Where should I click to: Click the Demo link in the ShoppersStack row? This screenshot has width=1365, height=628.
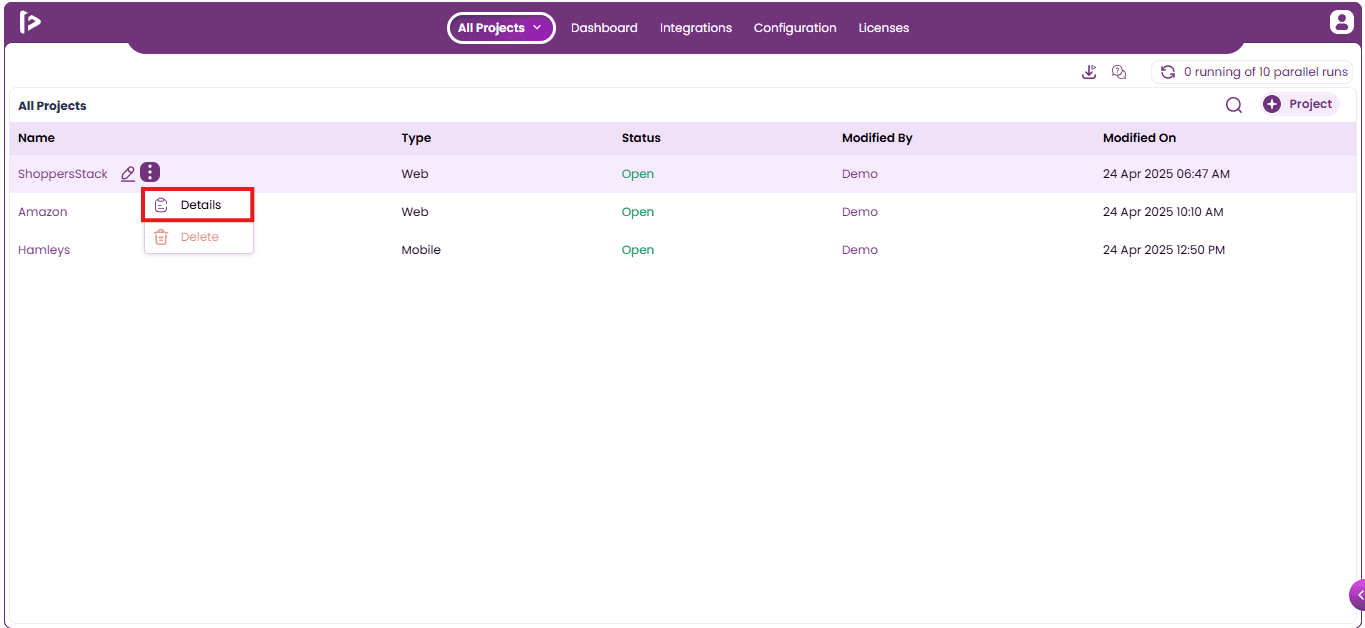[860, 174]
